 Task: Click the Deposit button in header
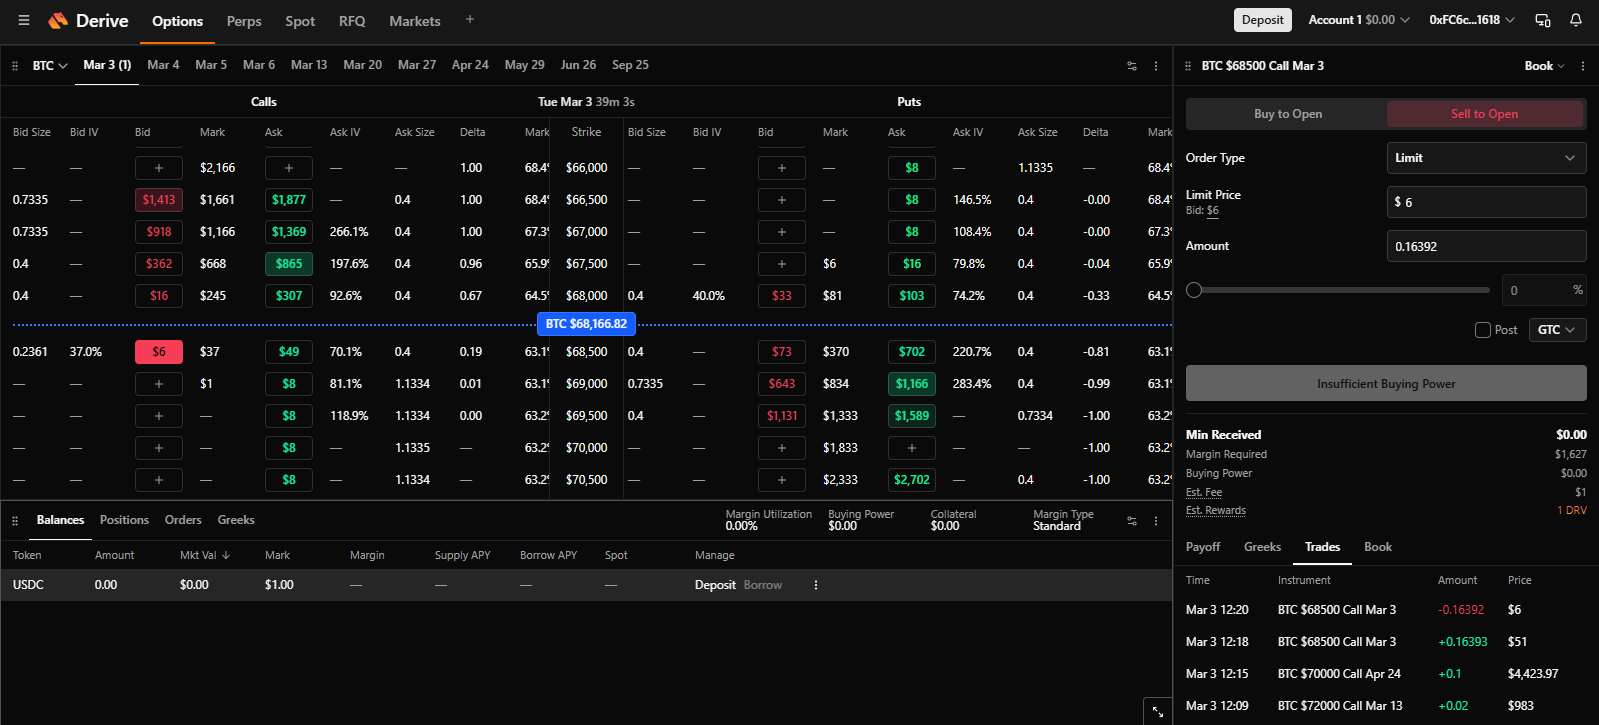(x=1263, y=20)
